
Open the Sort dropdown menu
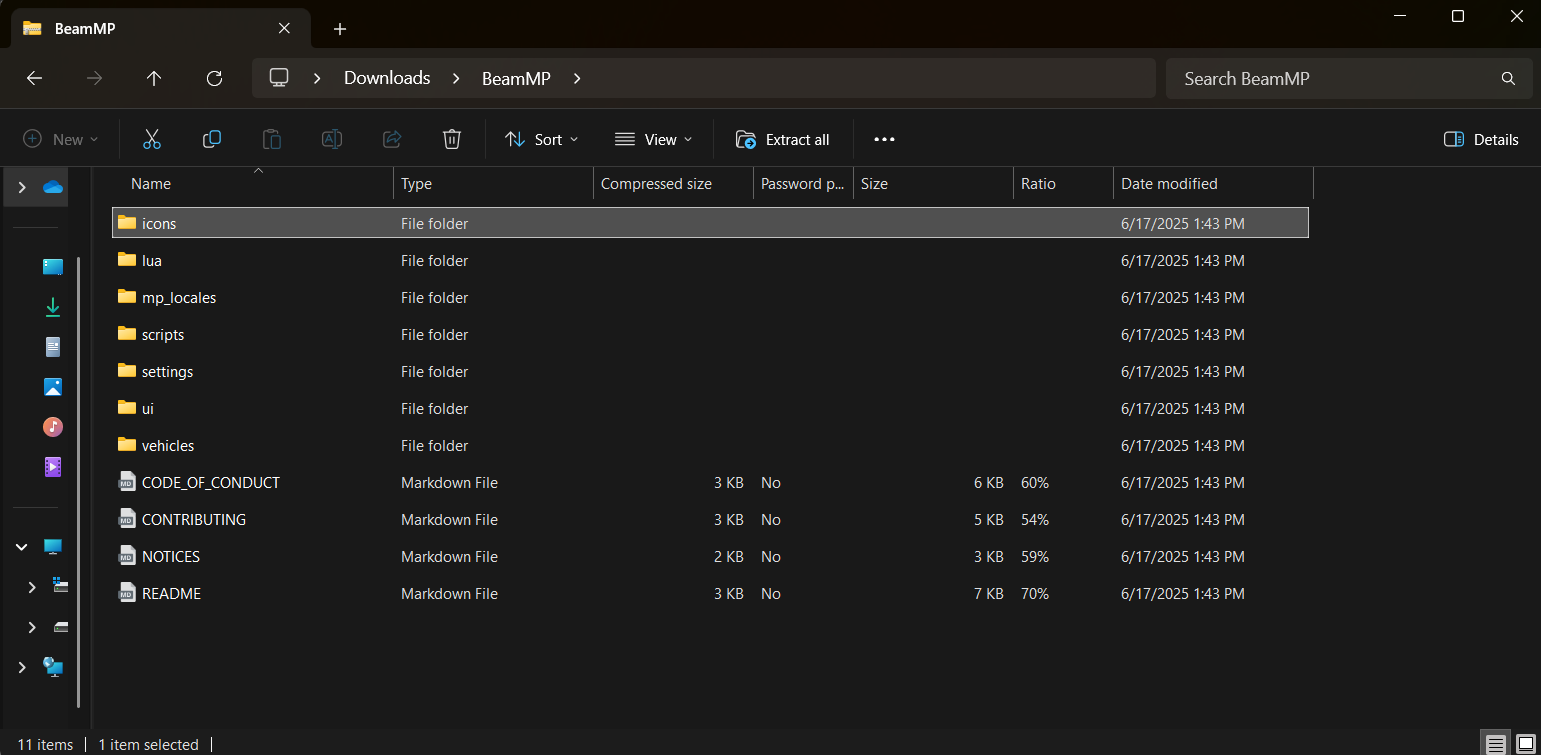coord(542,139)
